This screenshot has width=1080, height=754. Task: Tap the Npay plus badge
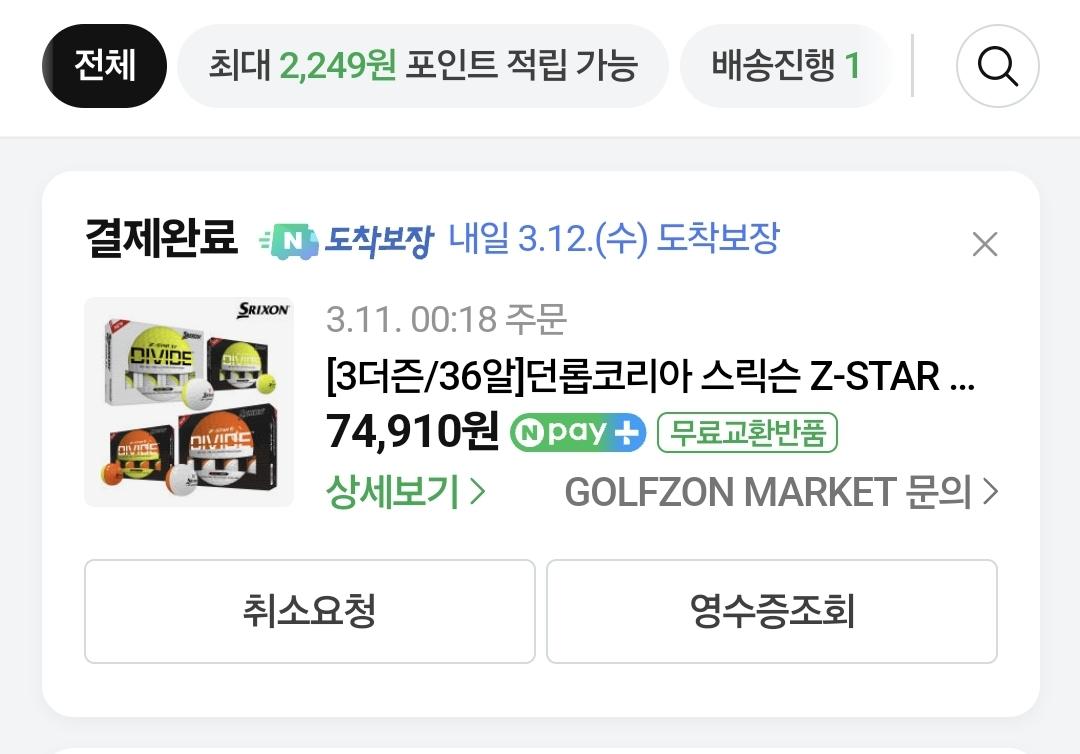(x=578, y=432)
